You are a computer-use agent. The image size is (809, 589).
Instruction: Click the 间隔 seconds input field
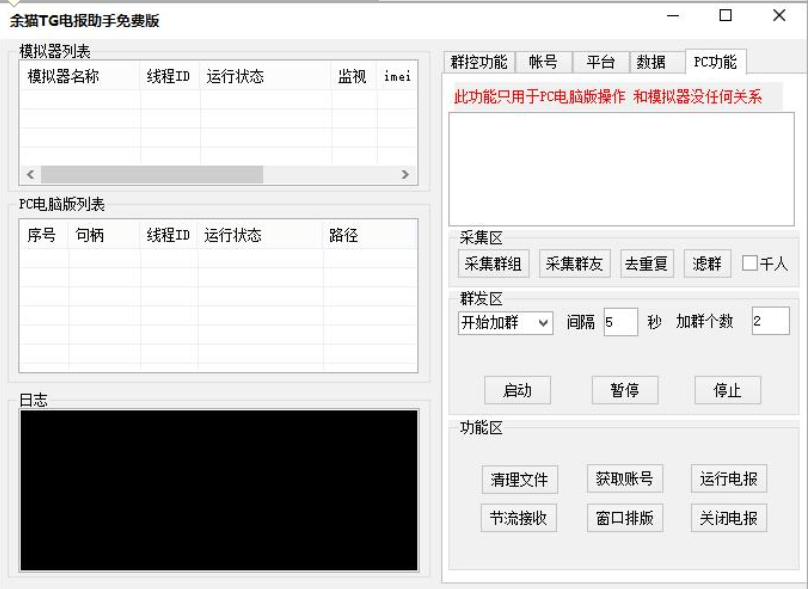pyautogui.click(x=620, y=322)
